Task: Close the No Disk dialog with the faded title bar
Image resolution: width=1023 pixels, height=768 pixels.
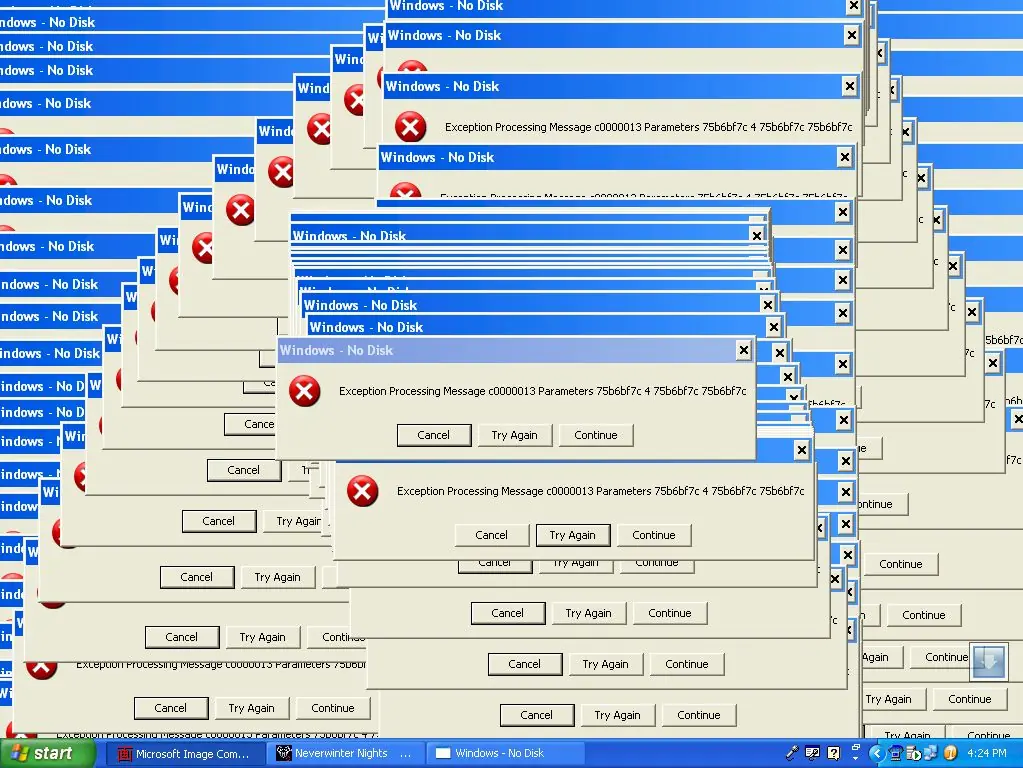Action: click(x=743, y=350)
